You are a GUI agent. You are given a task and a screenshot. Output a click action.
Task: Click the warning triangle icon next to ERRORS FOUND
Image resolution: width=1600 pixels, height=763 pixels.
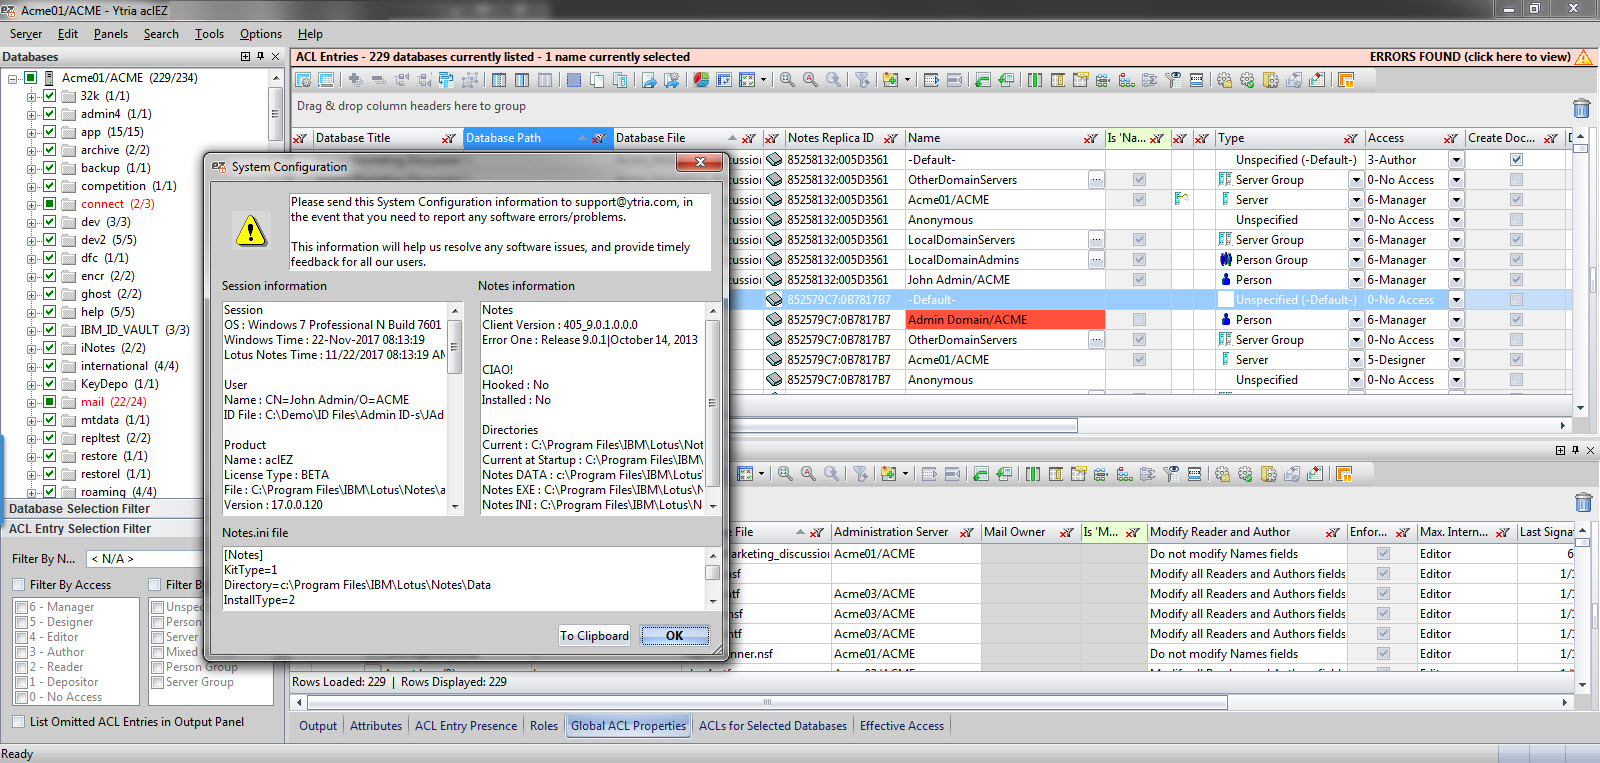point(1584,57)
